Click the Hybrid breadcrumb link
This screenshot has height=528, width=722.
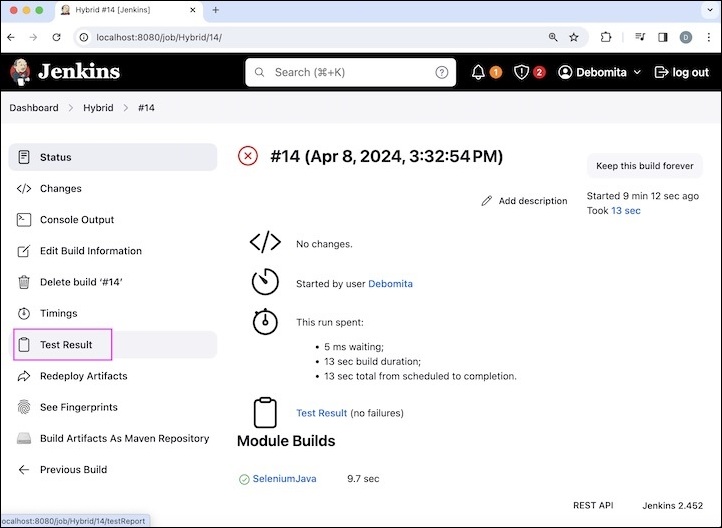[x=98, y=108]
